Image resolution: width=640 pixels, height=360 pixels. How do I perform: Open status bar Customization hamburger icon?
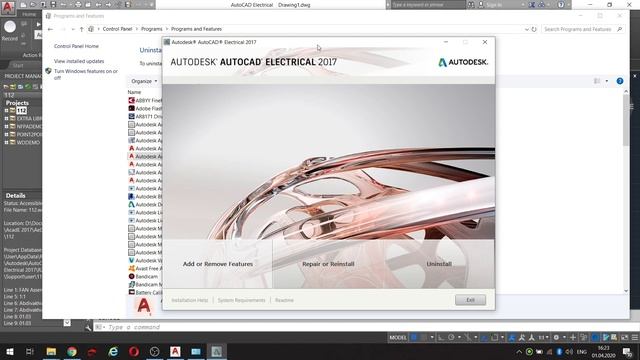click(x=635, y=338)
